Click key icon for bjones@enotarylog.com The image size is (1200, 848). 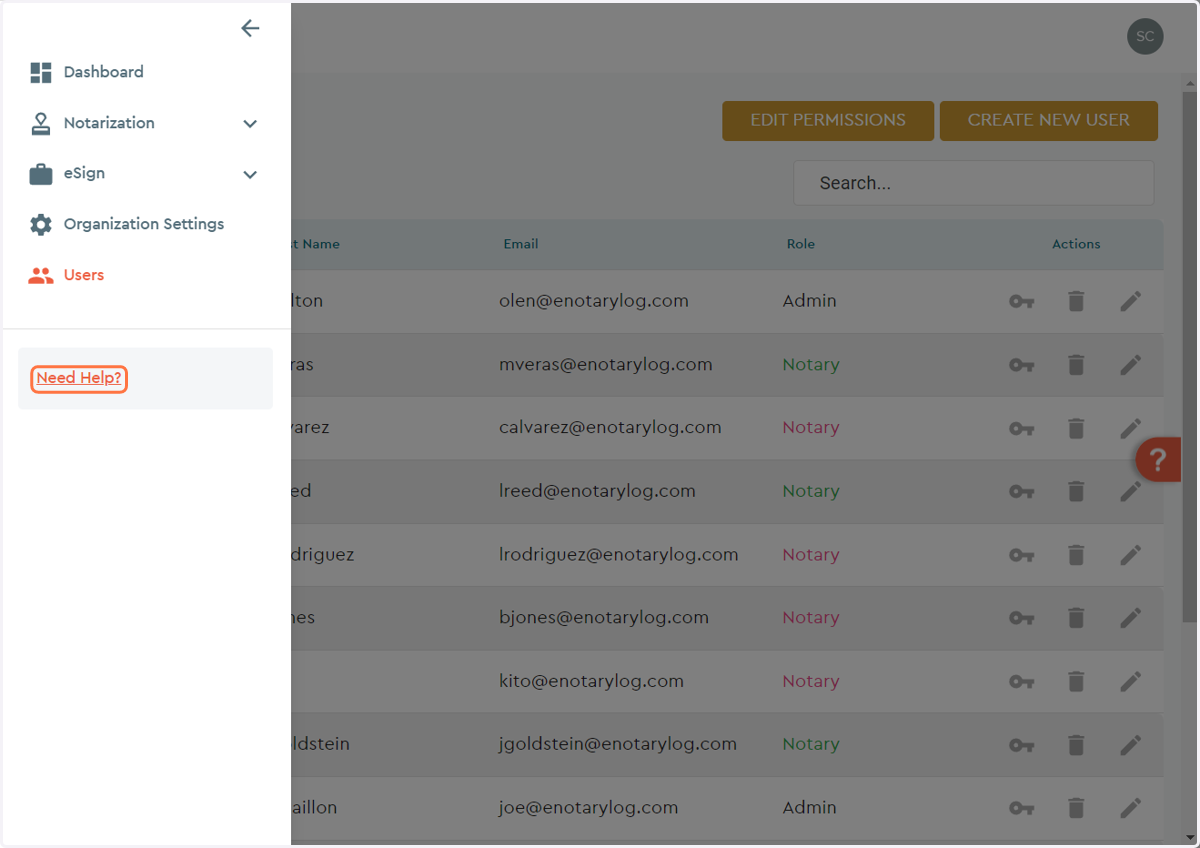(x=1021, y=618)
